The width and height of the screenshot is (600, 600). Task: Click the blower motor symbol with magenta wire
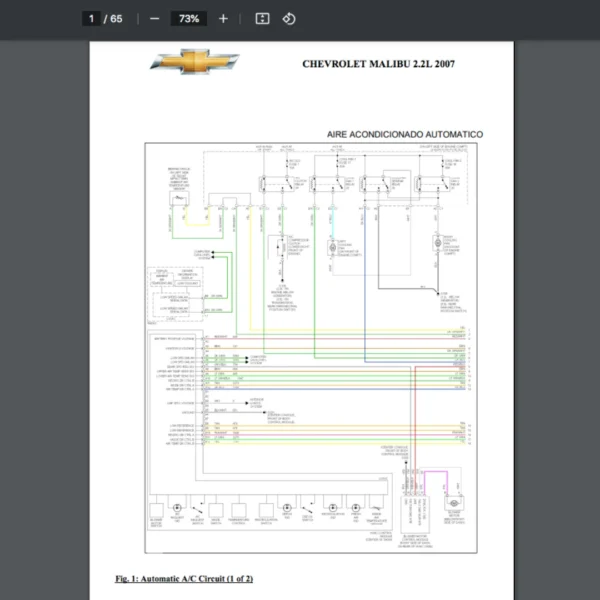[x=453, y=502]
